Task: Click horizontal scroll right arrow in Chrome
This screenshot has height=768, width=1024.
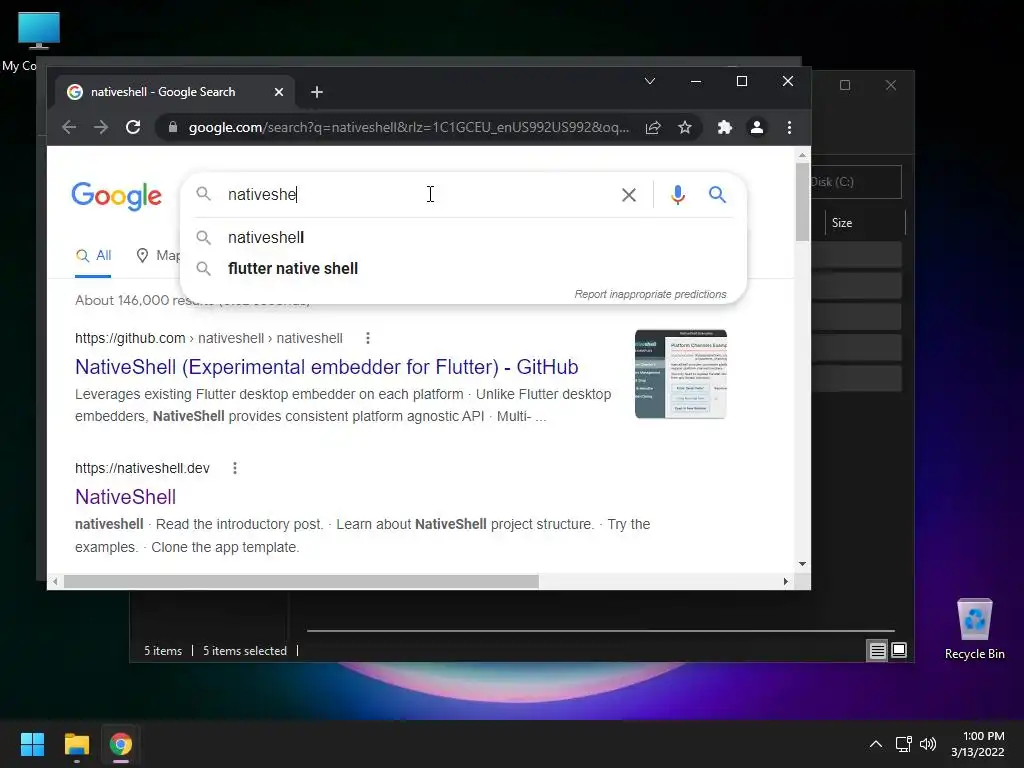Action: 786,581
